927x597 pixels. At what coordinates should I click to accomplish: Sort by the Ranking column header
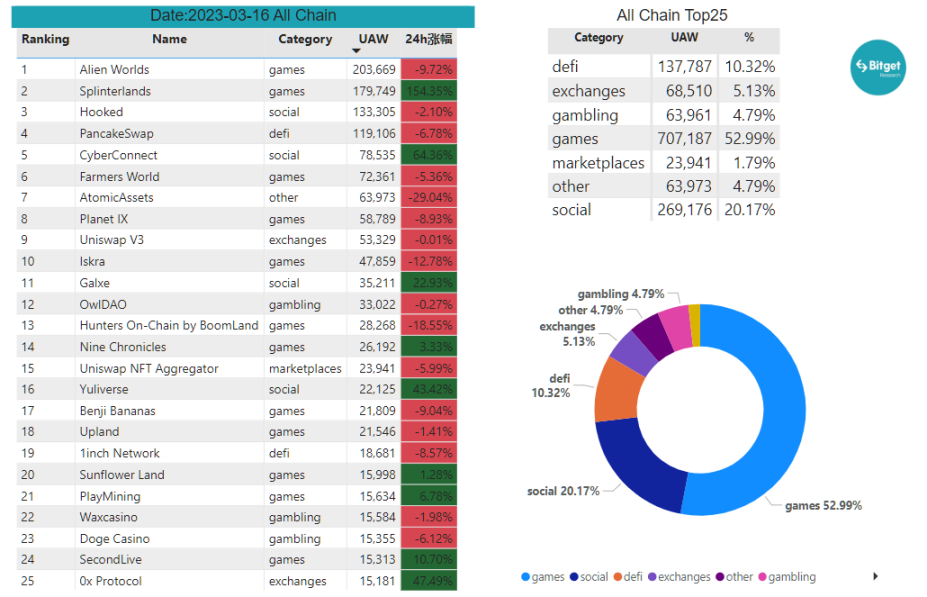point(46,39)
